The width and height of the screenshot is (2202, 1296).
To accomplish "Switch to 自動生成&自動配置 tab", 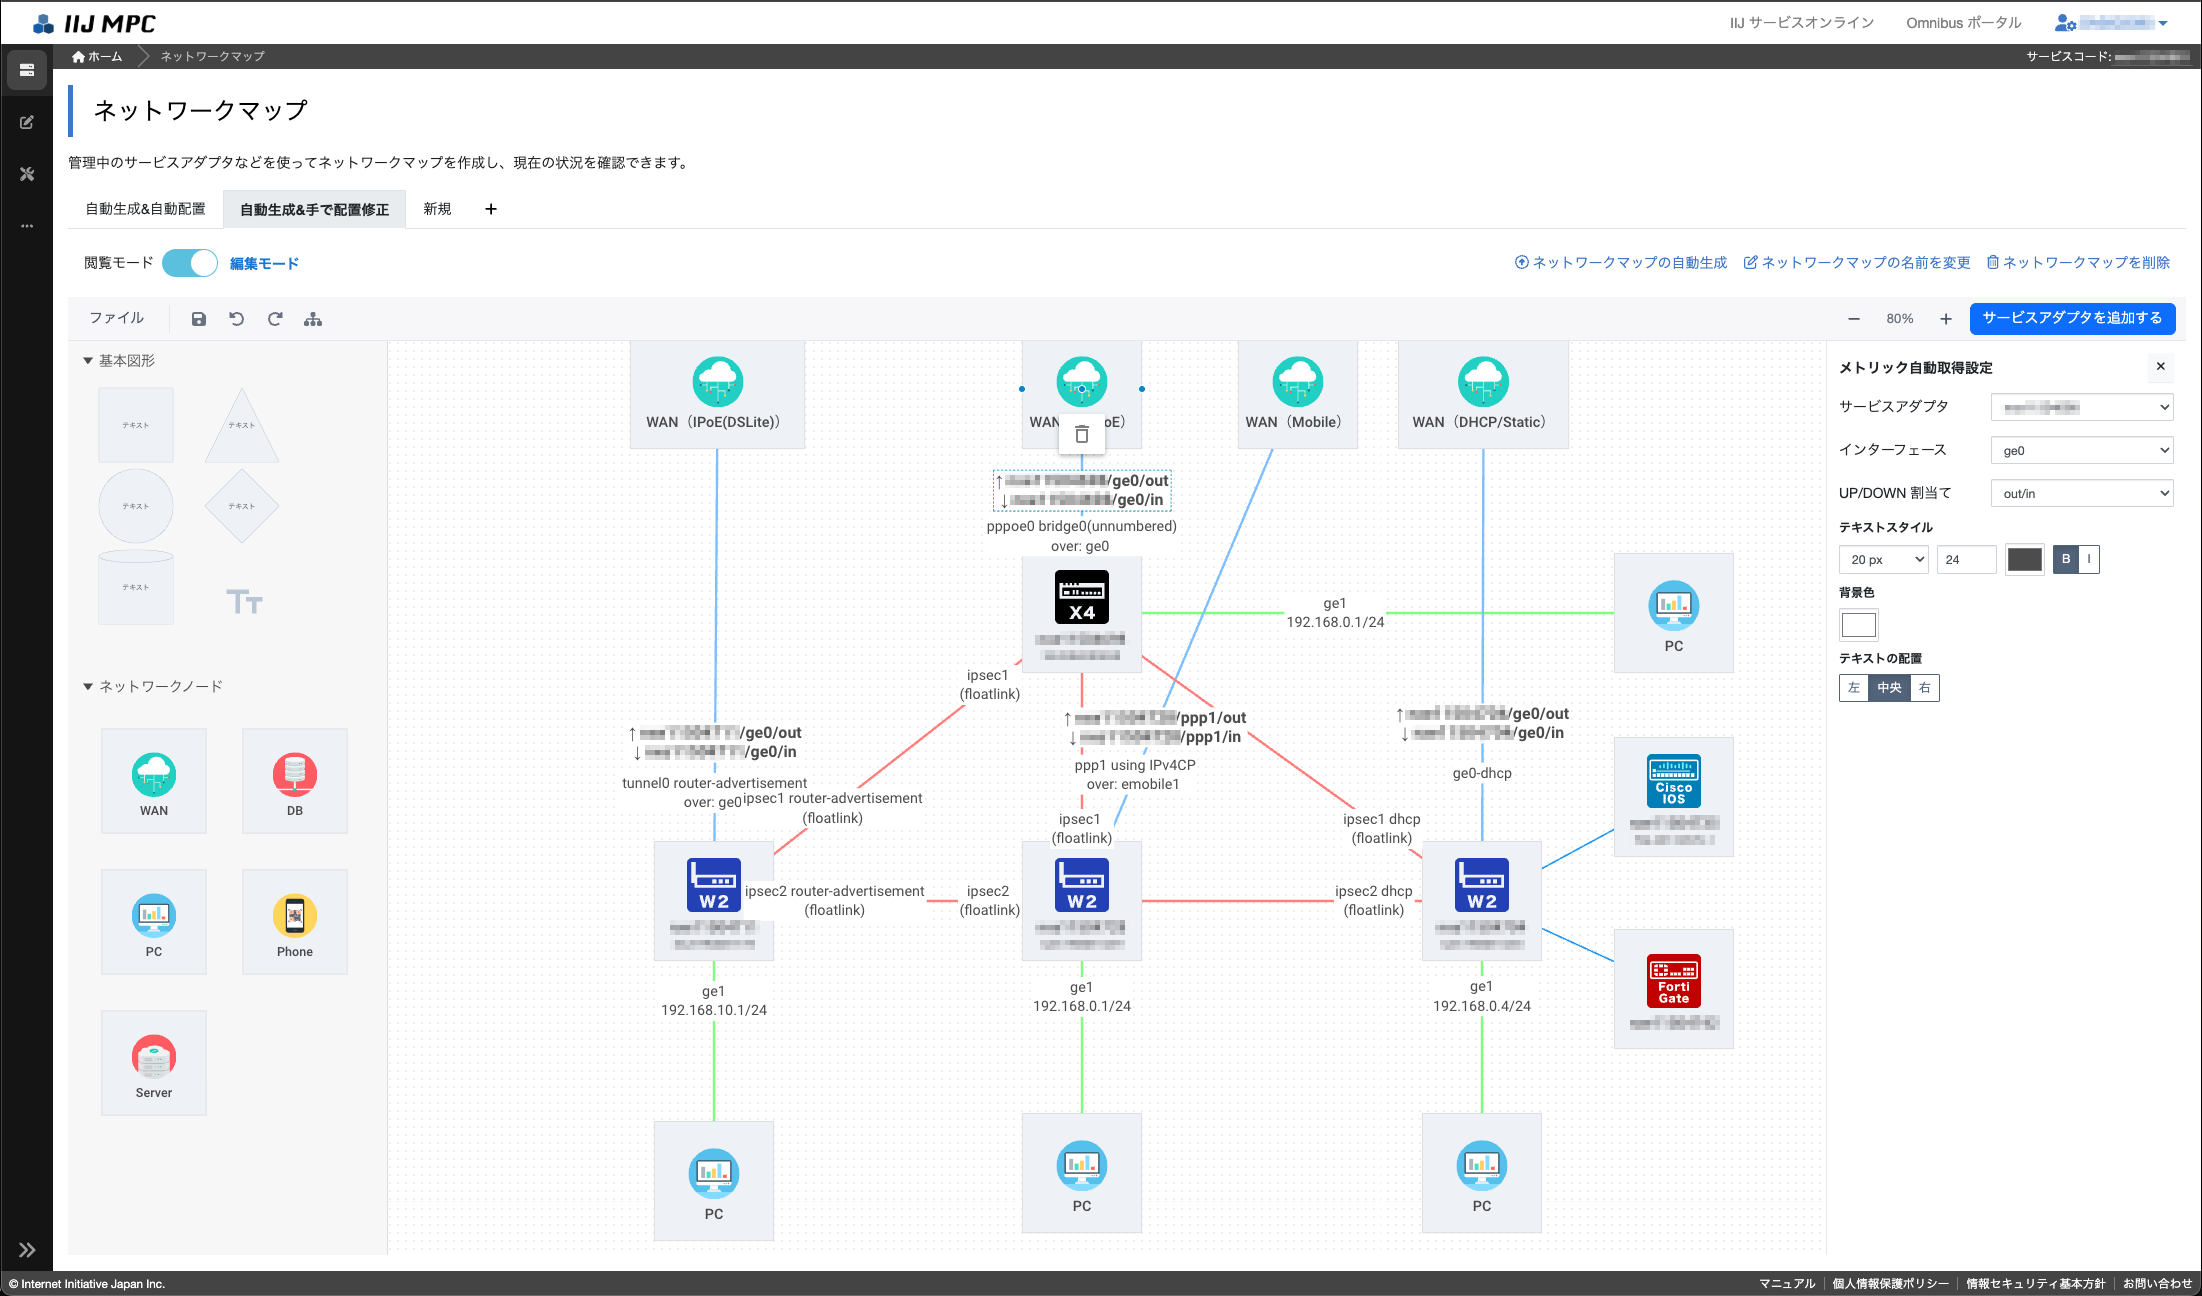I will pos(145,209).
